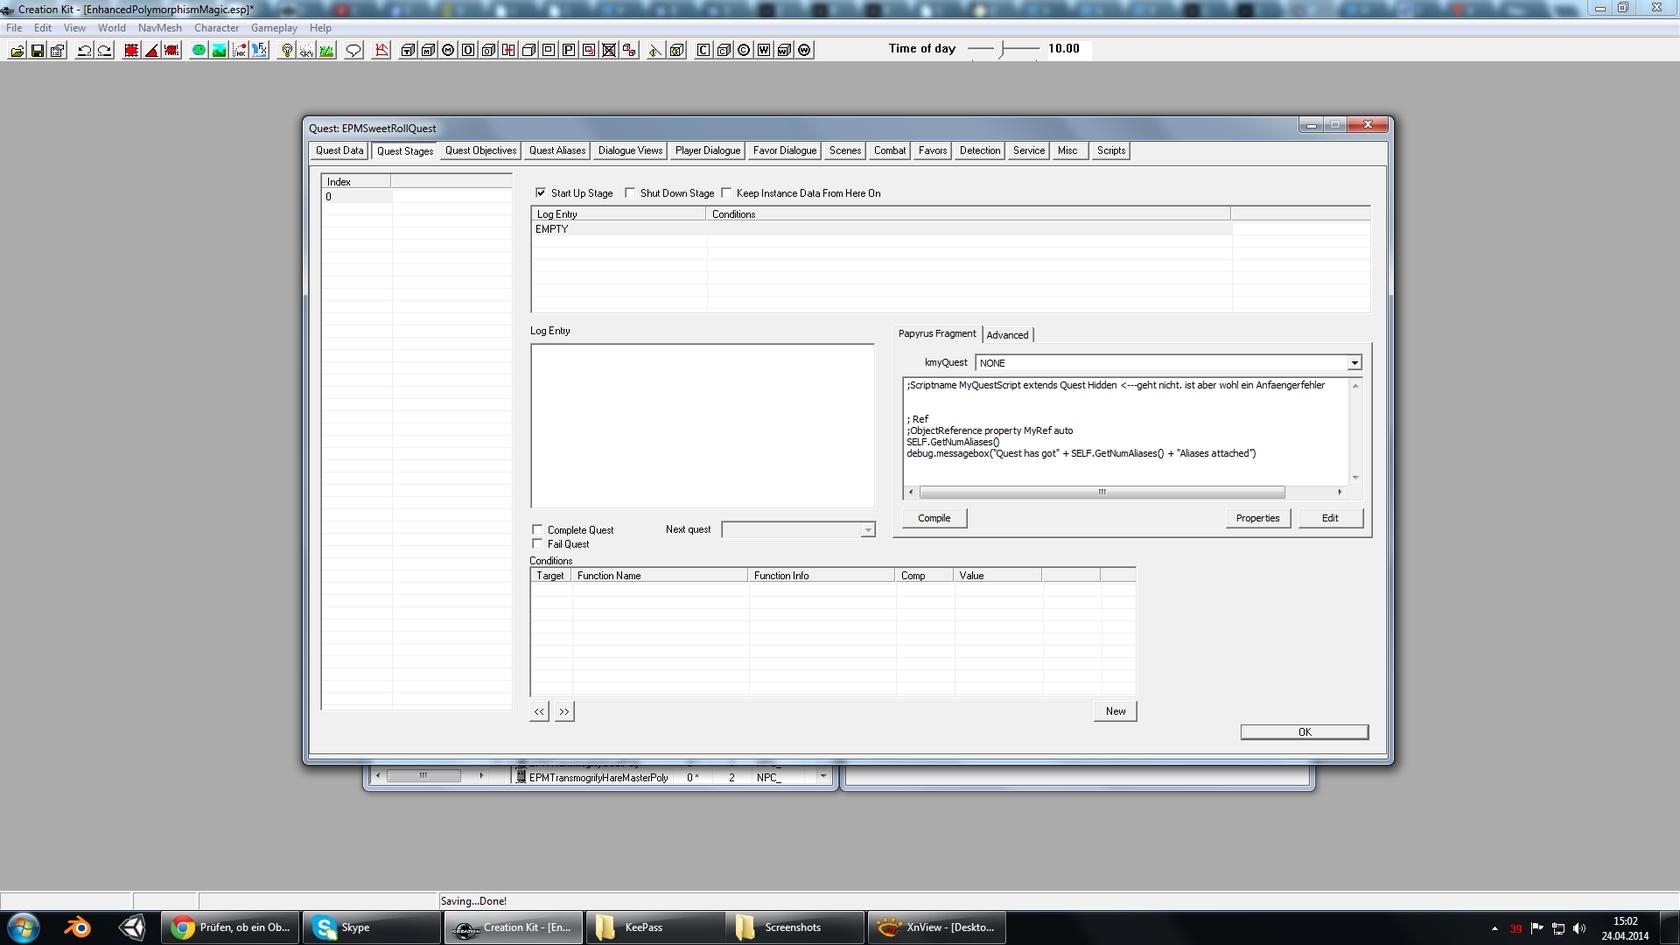The image size is (1680, 945).
Task: Click the save floppy disk icon
Action: tap(37, 50)
